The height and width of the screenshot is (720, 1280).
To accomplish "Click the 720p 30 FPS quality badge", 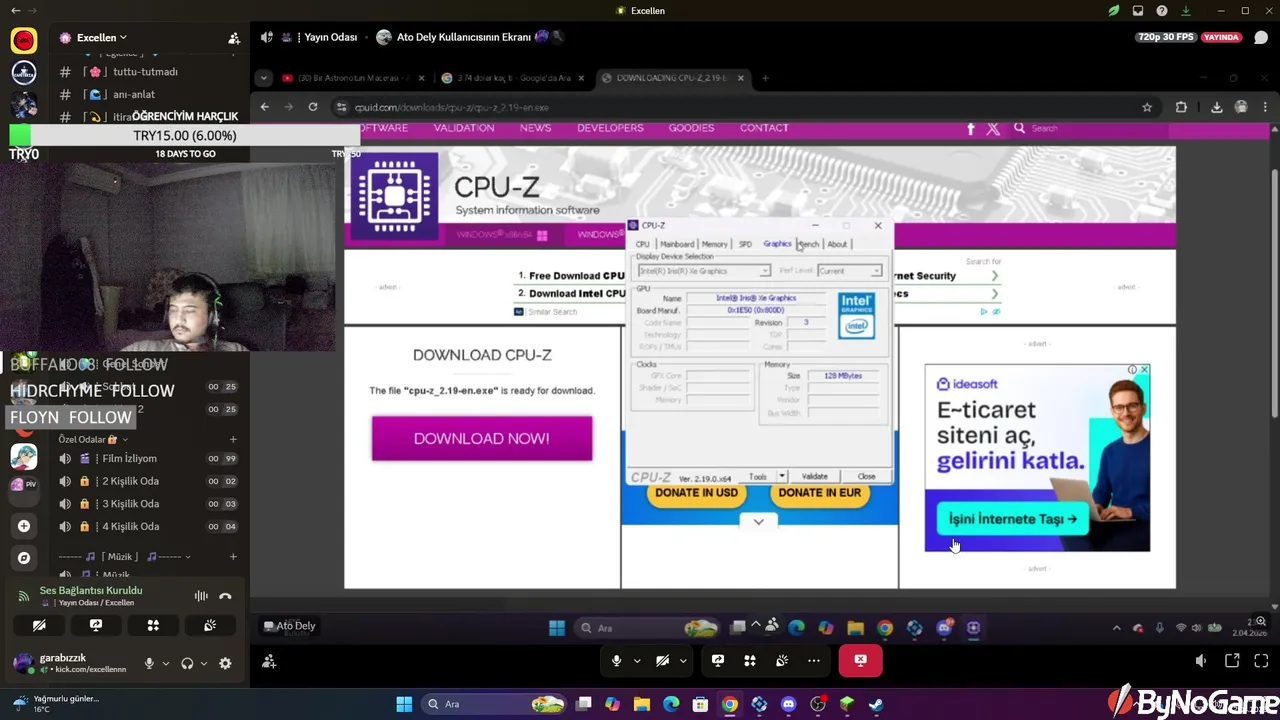I will point(1166,37).
